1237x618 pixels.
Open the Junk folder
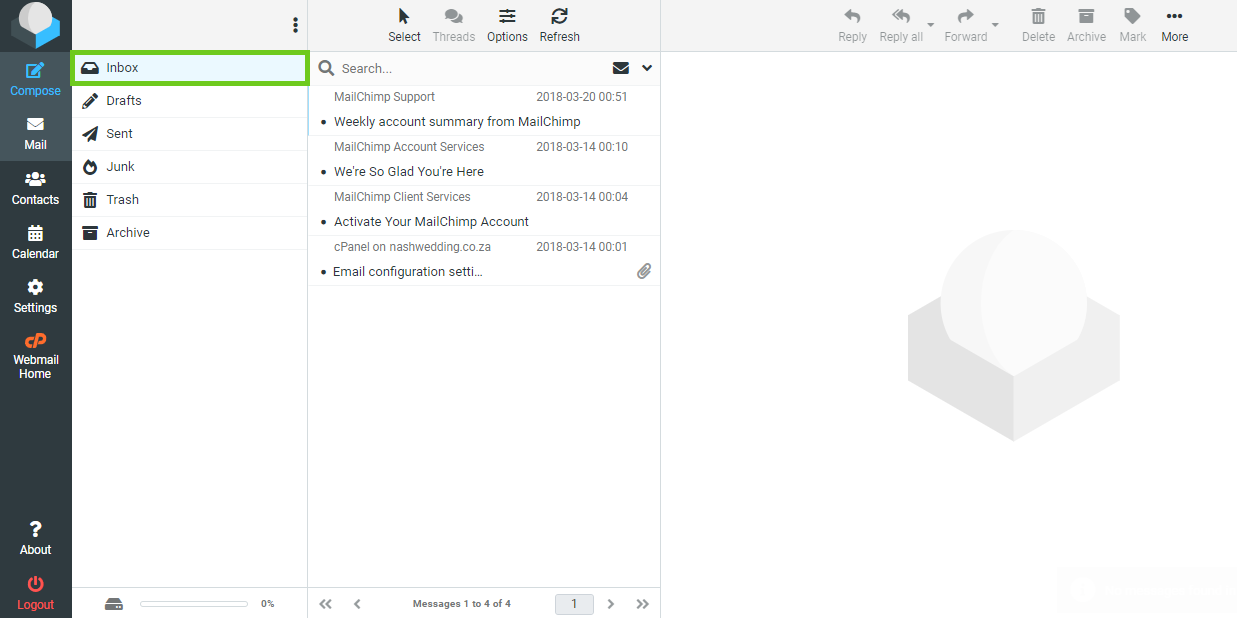120,167
